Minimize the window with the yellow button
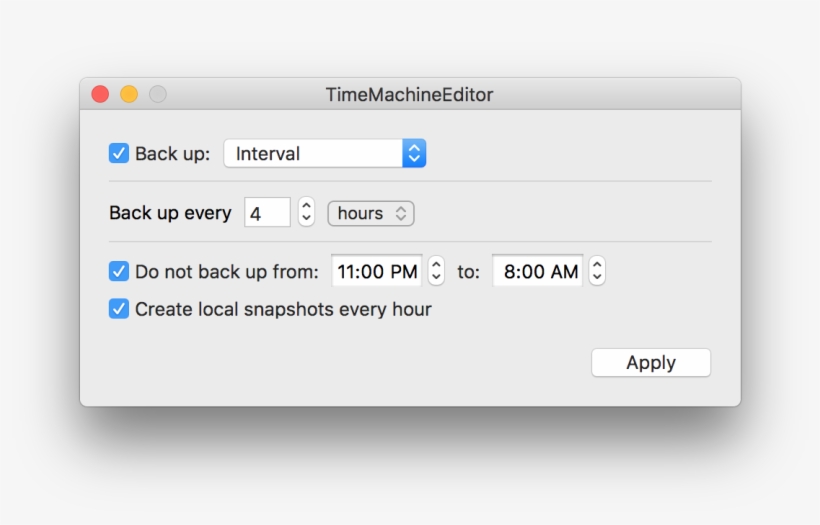Viewport: 820px width, 525px height. (x=129, y=94)
